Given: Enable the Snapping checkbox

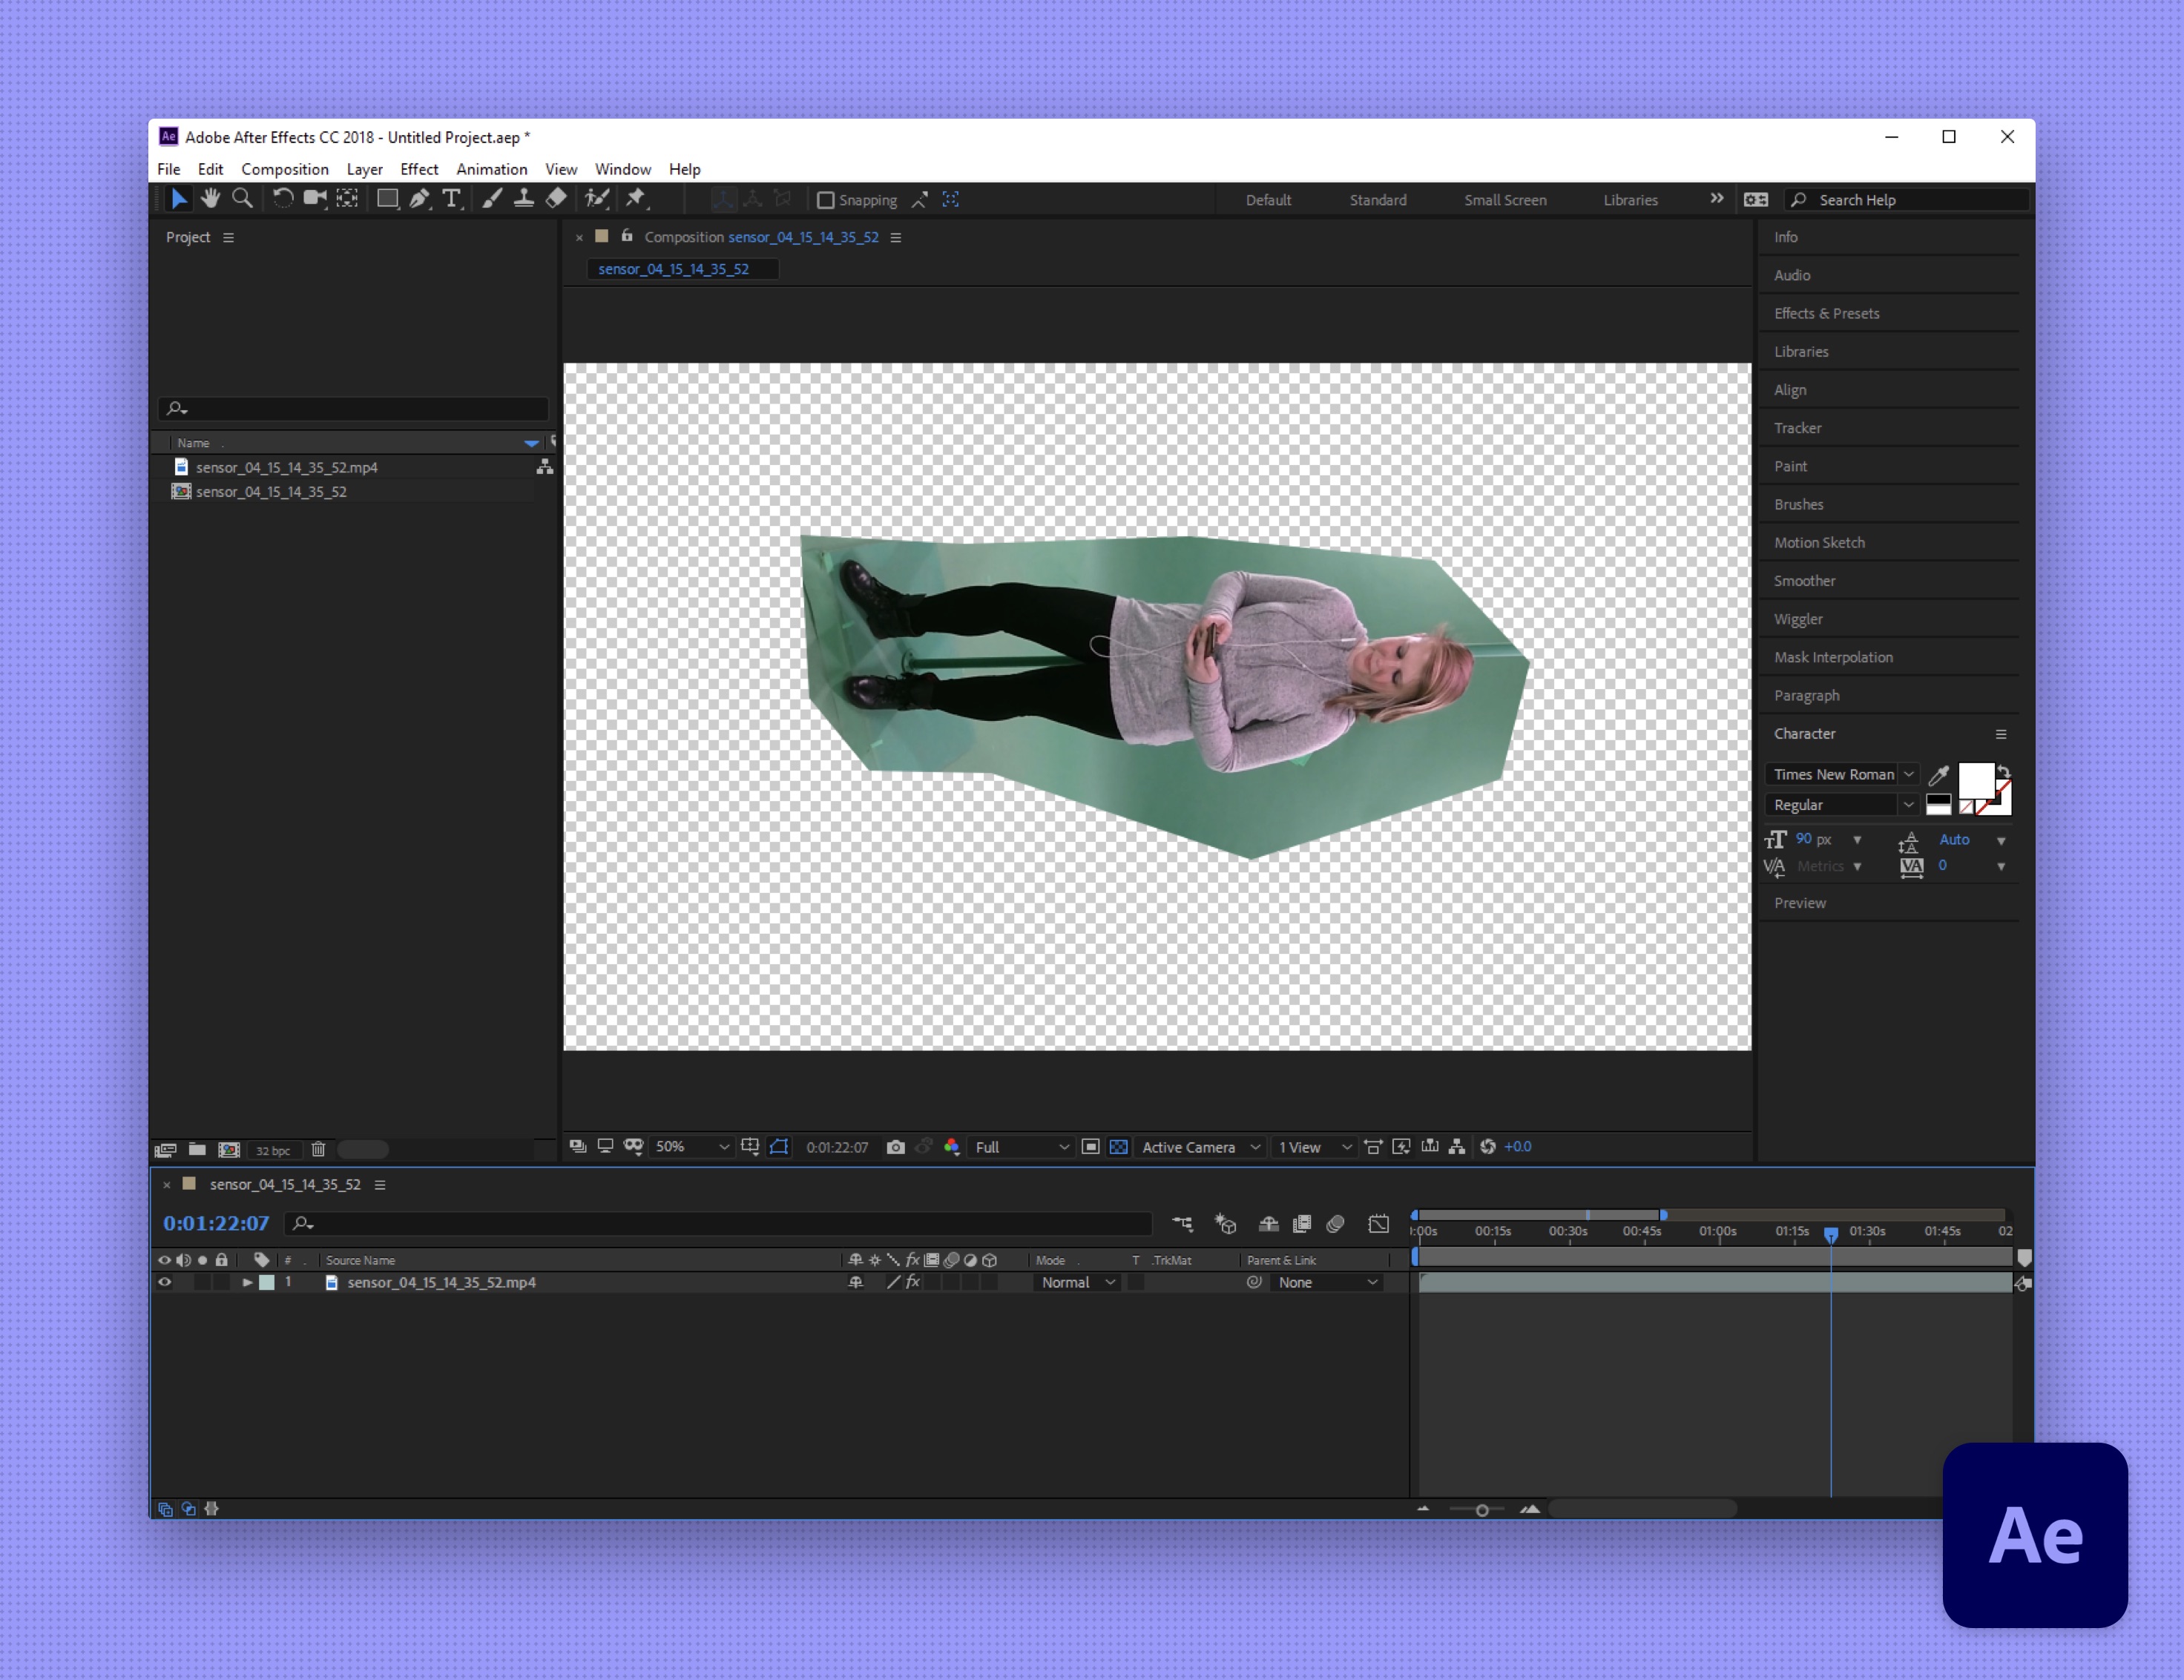Looking at the screenshot, I should [x=826, y=200].
